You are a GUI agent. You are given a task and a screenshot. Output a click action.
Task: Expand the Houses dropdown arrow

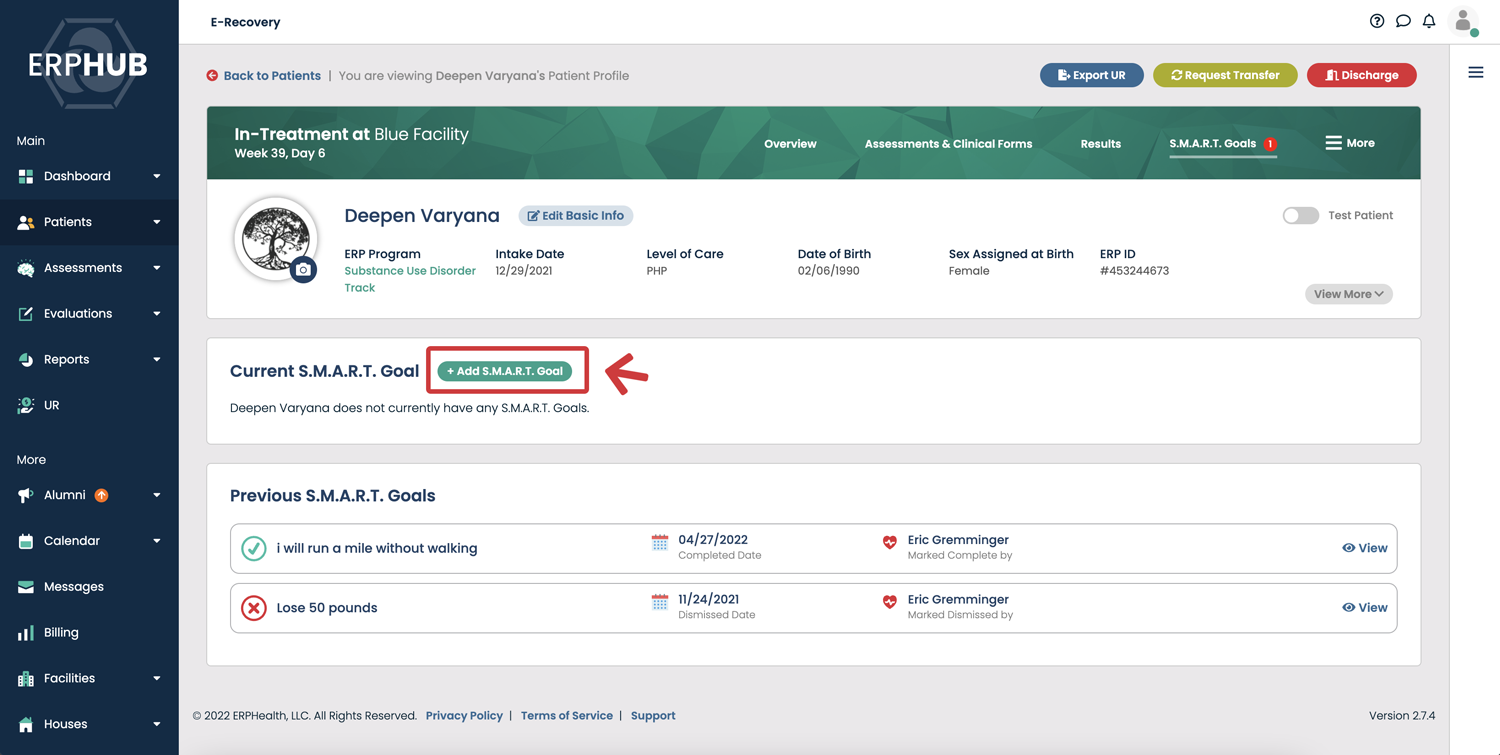(x=157, y=724)
